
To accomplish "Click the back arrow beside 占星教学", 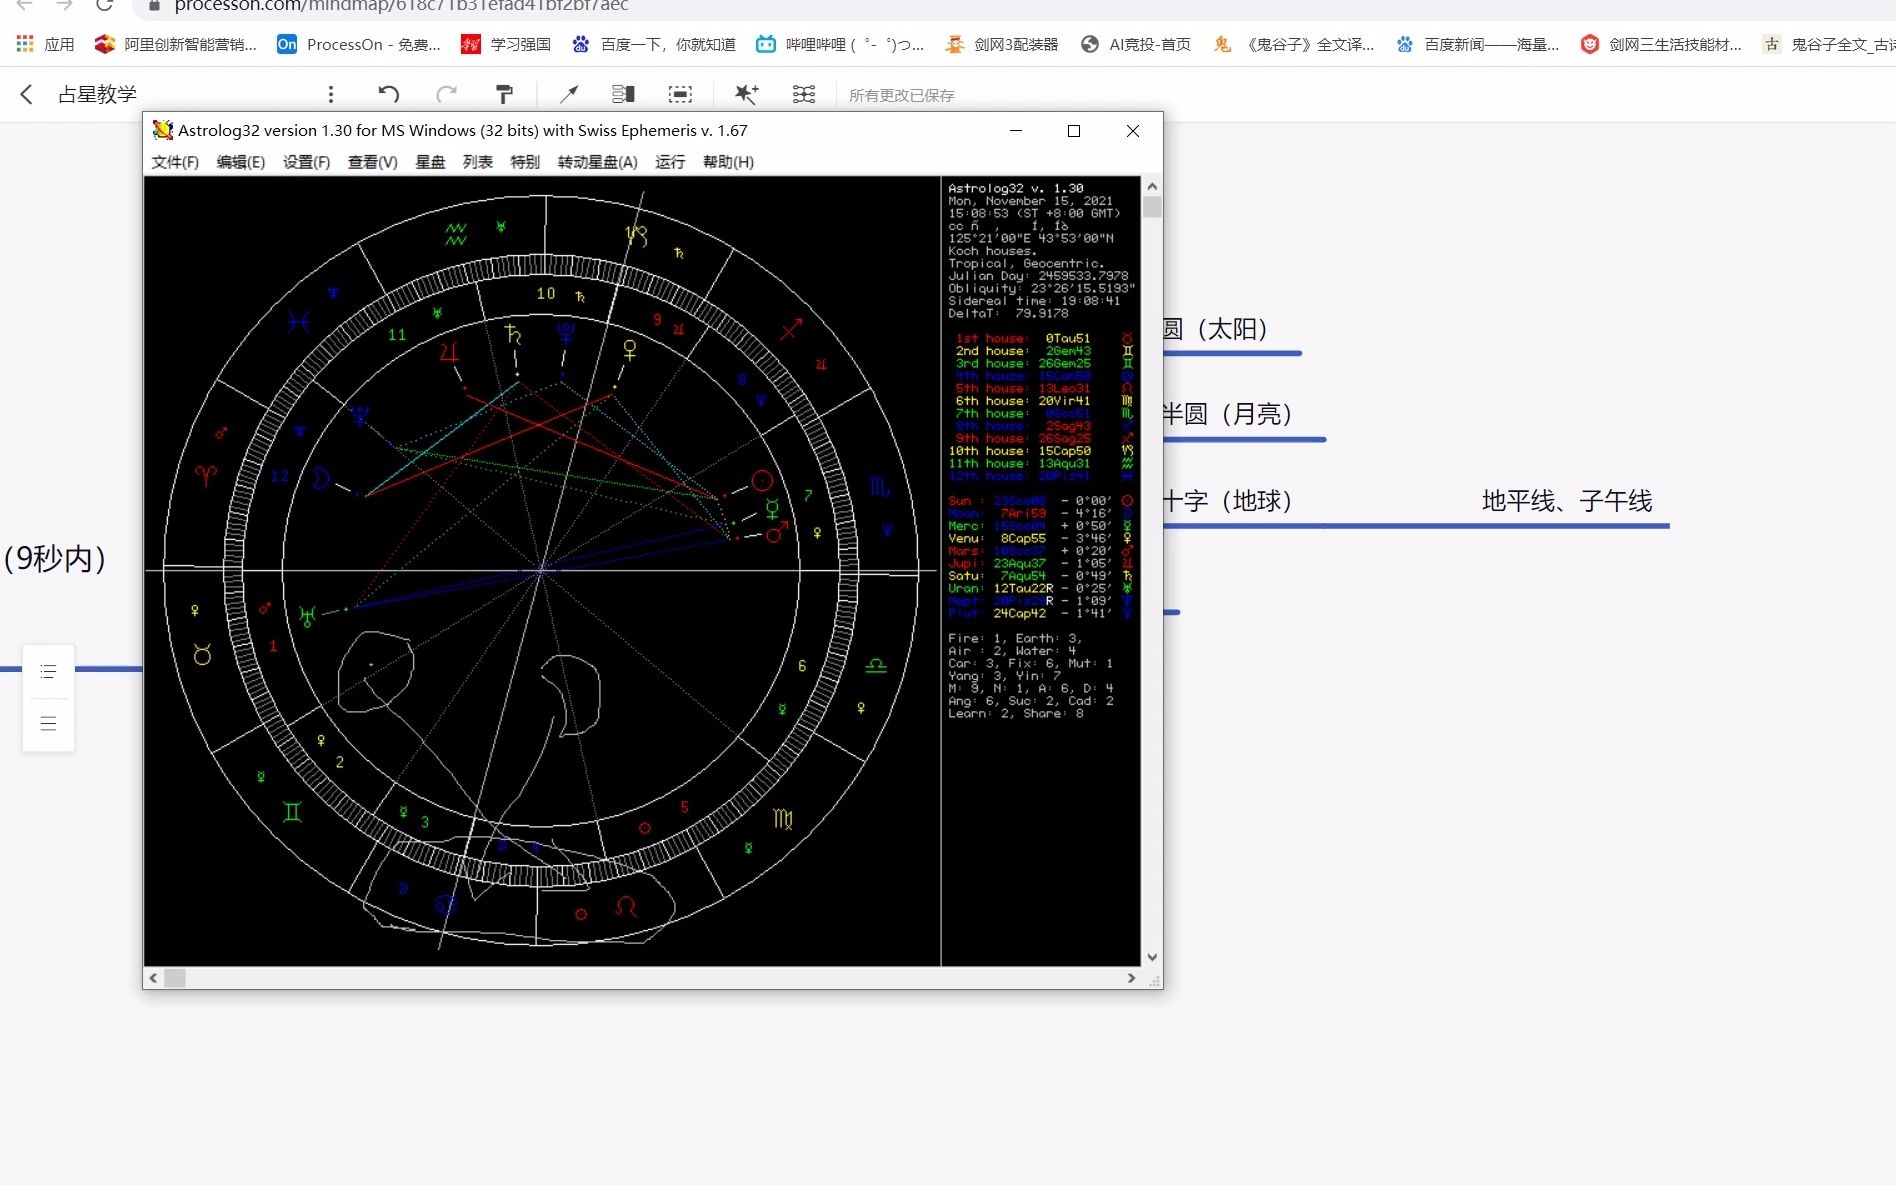I will [26, 94].
